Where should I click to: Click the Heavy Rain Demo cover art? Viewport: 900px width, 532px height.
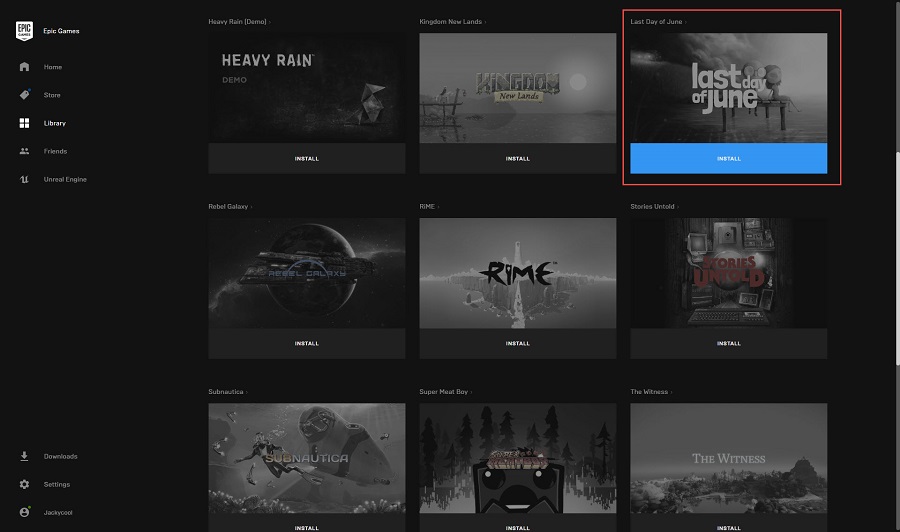pos(307,88)
